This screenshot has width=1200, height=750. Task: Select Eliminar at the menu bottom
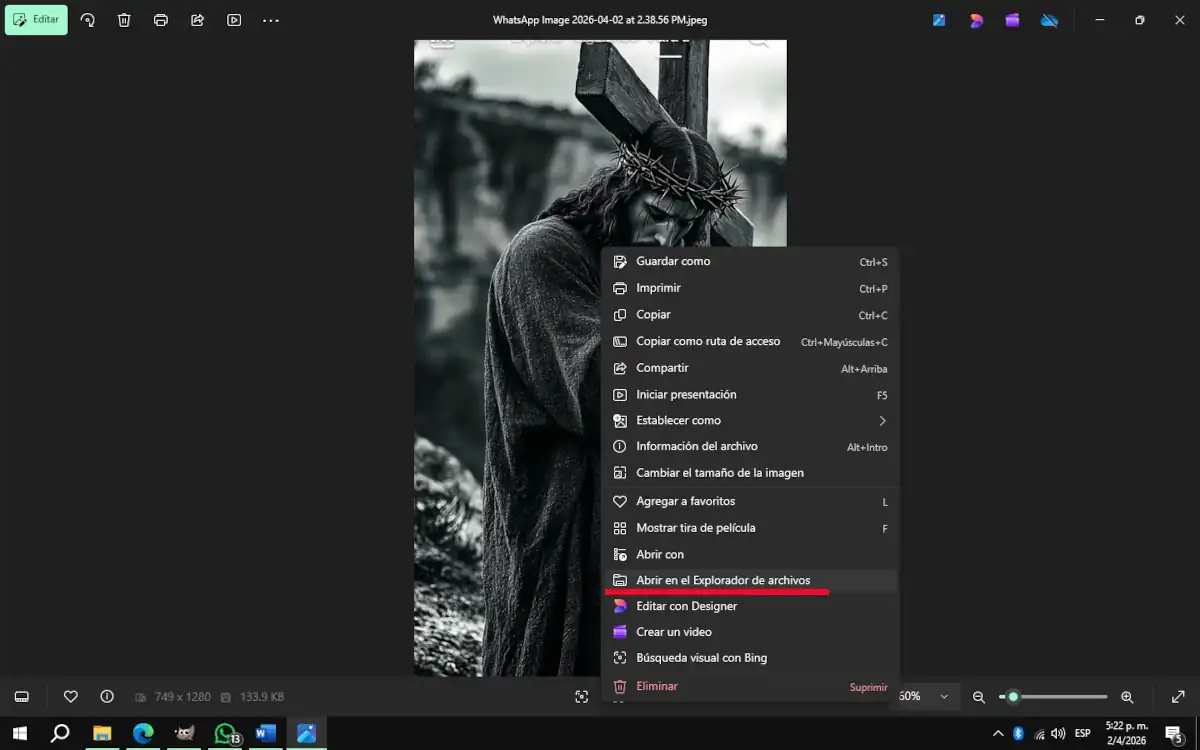coord(657,686)
